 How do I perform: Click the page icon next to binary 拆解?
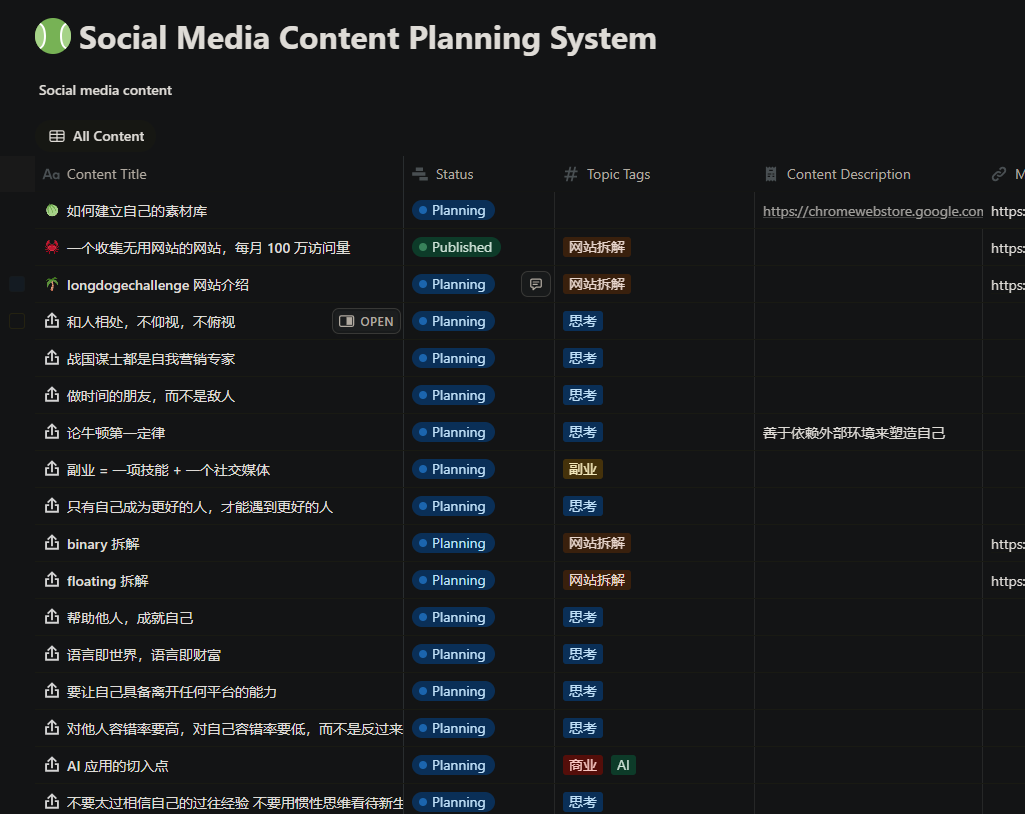[52, 543]
